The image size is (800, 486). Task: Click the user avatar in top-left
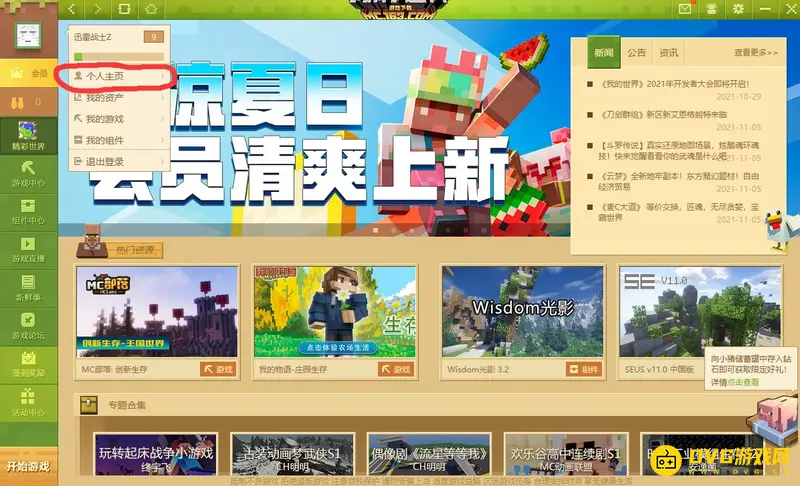28,32
